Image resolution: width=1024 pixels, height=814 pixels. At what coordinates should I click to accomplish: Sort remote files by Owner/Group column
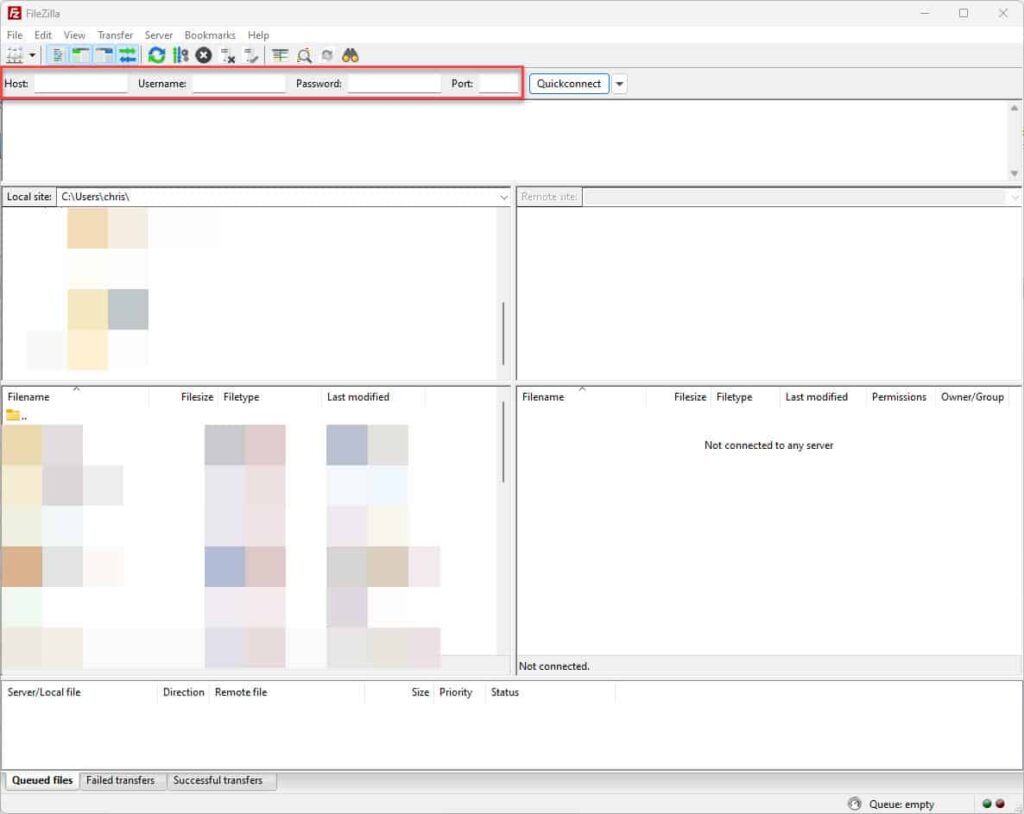tap(972, 397)
